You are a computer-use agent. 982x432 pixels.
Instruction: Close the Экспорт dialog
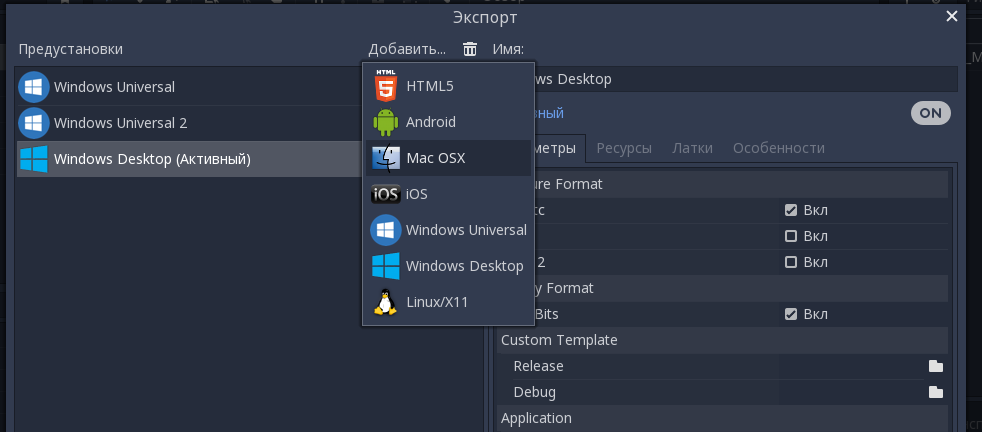952,15
